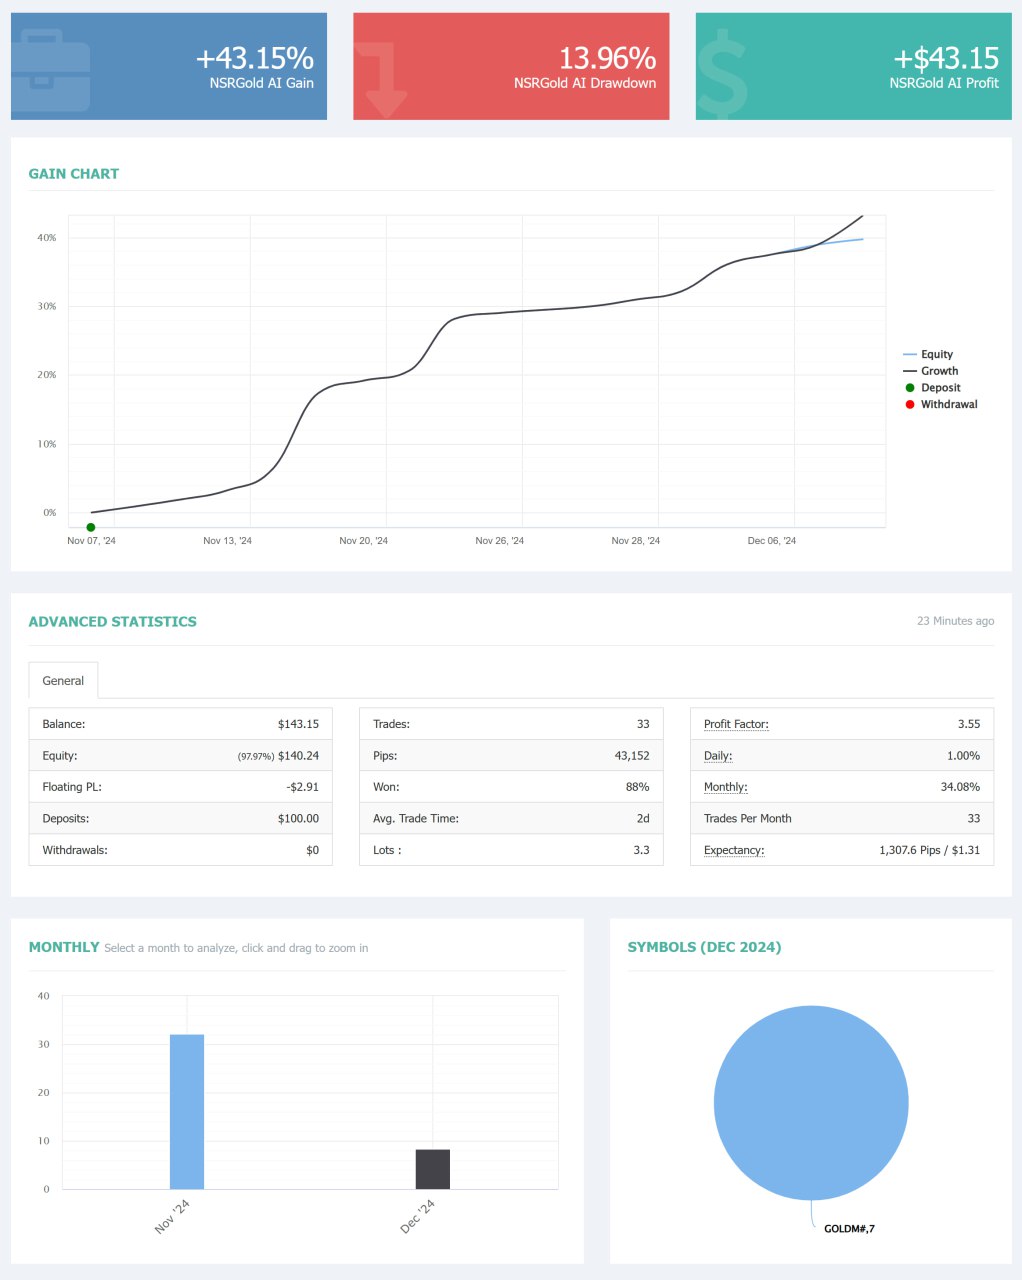This screenshot has width=1022, height=1280.
Task: Click the 13.96% drawdown value
Action: point(607,58)
